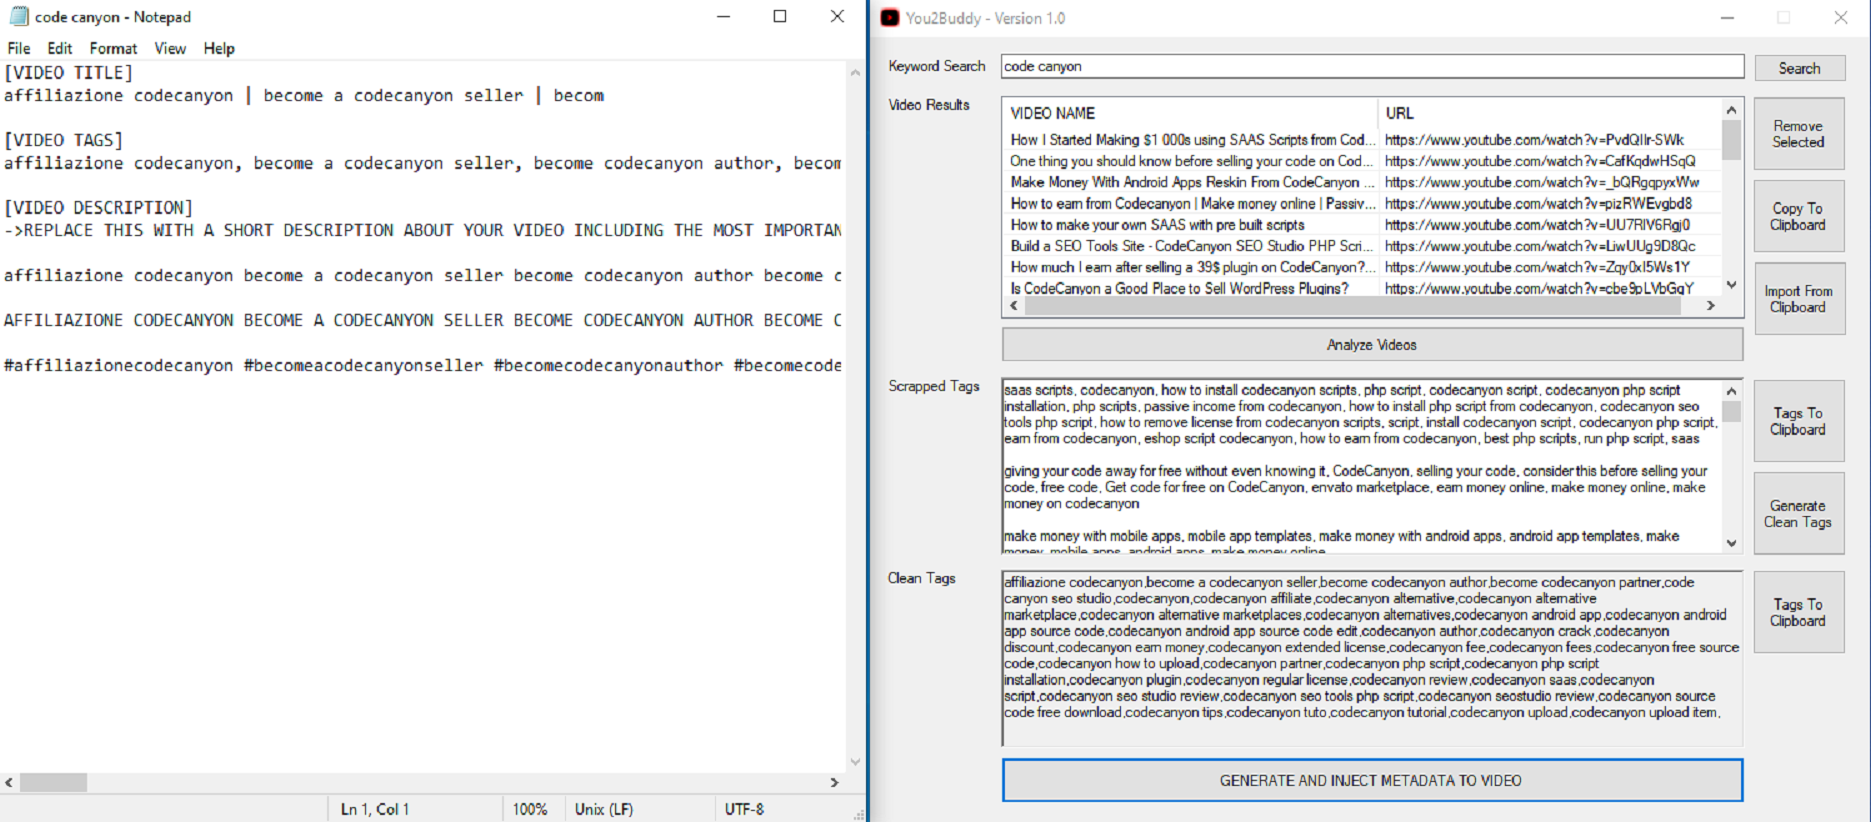Click the Scrapped Tags scroll-up arrow
The image size is (1871, 822).
coord(1731,390)
